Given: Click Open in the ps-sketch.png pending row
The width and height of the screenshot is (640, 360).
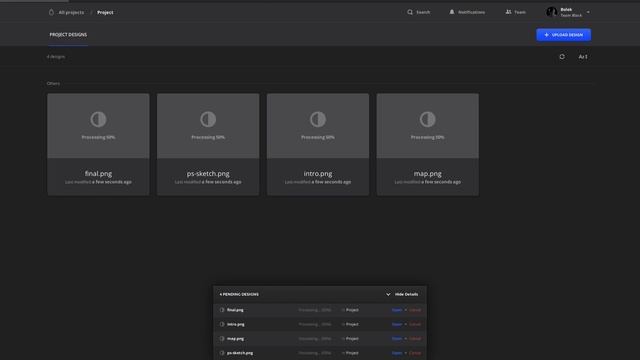Looking at the screenshot, I should (397, 353).
